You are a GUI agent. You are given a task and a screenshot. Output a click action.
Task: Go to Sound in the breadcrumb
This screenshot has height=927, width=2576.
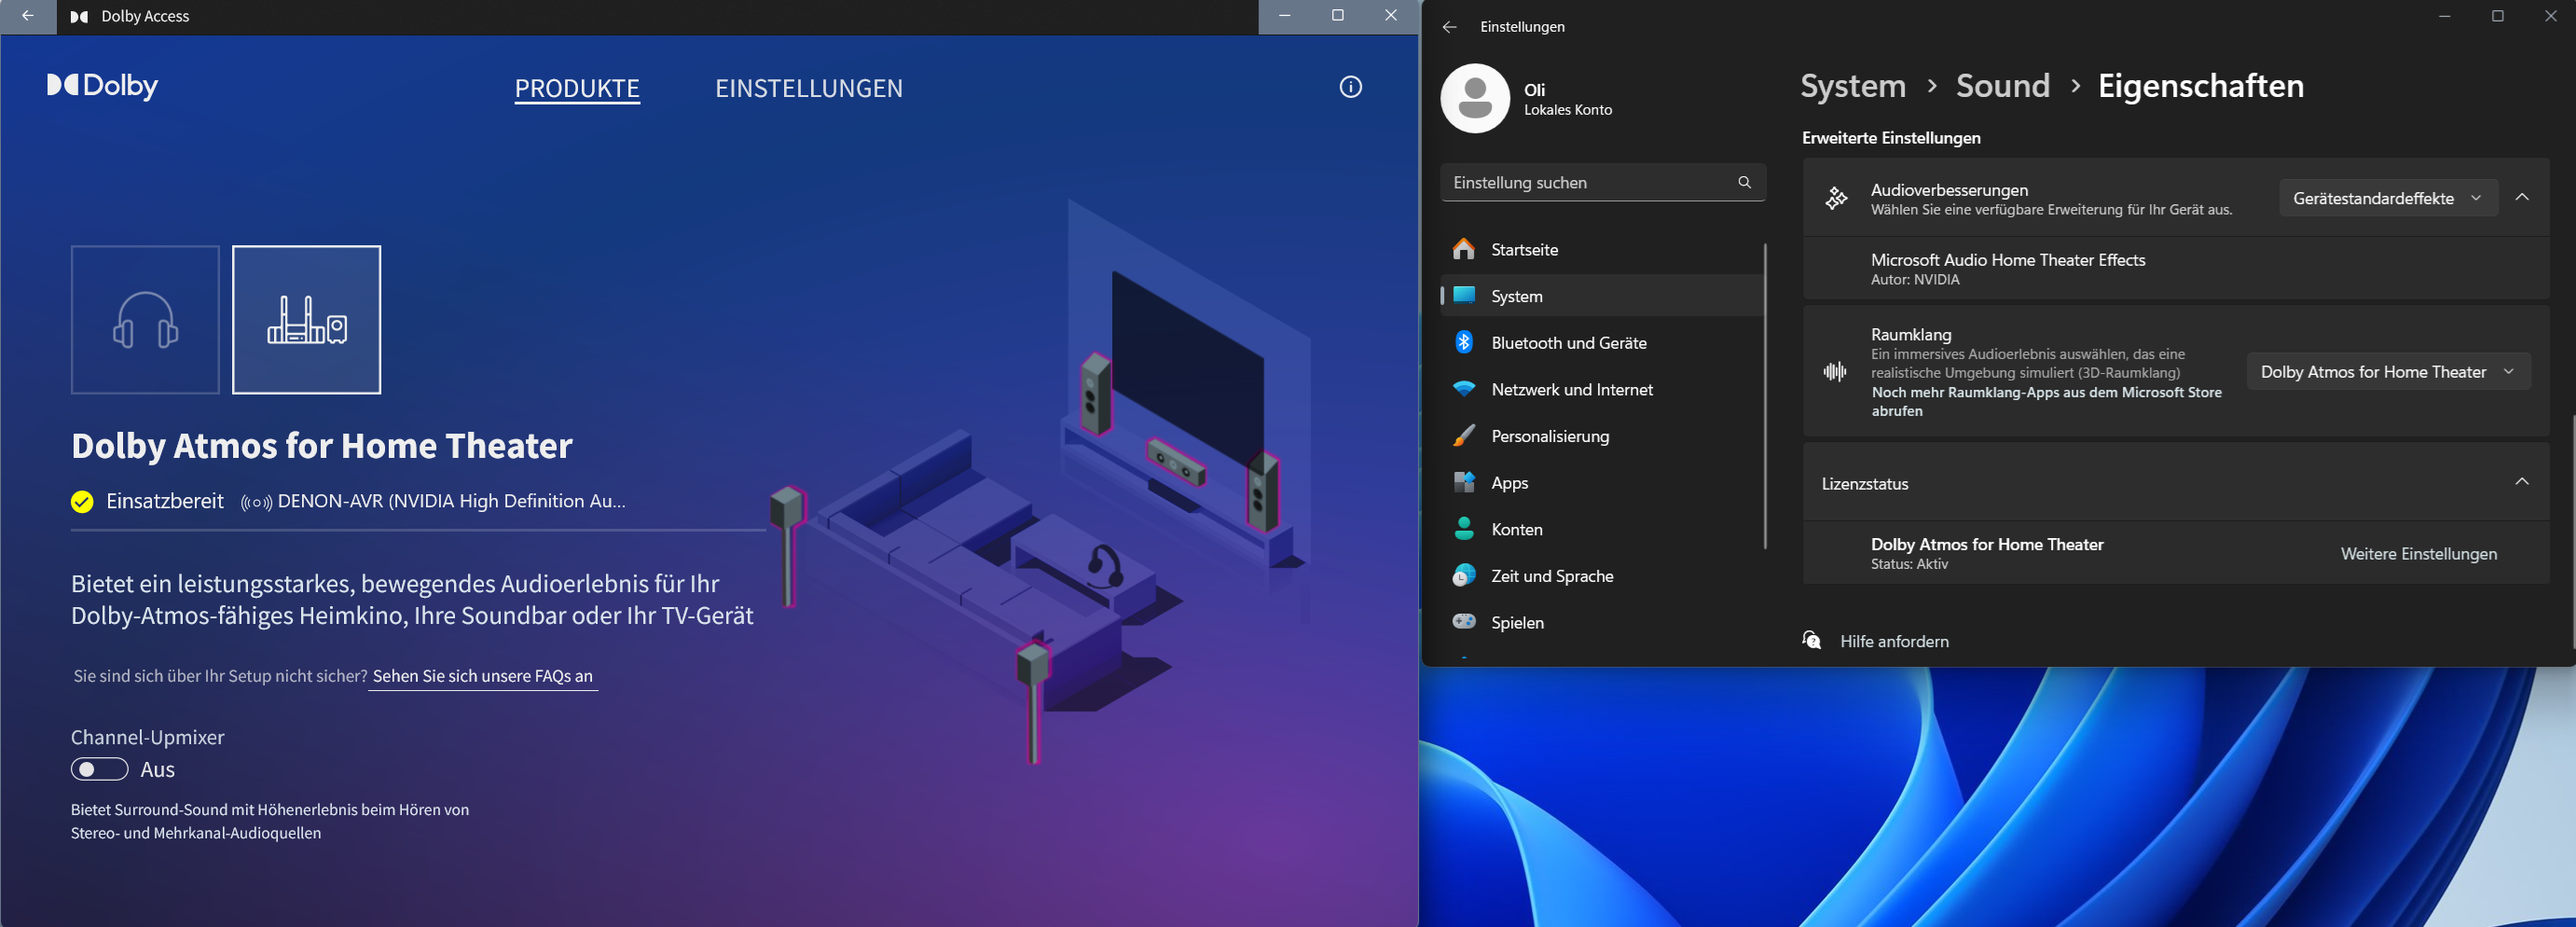[x=2002, y=86]
